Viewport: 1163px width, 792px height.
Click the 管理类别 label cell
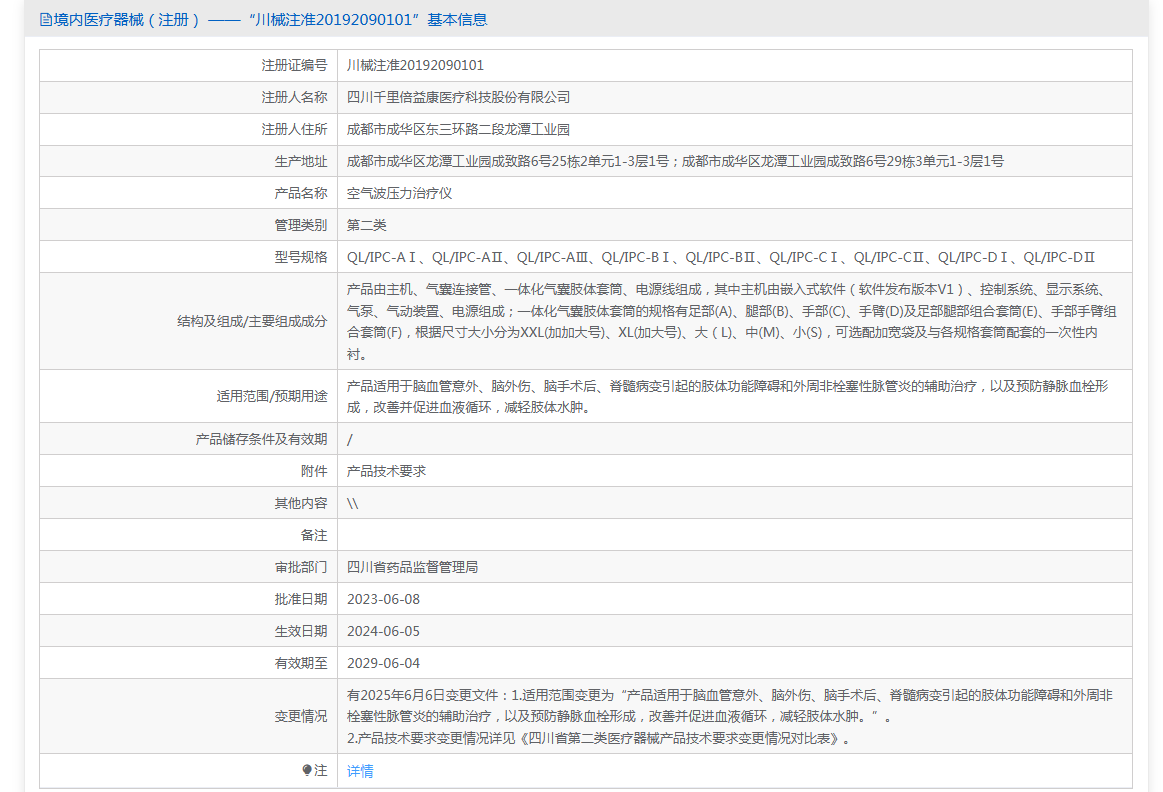(x=188, y=225)
